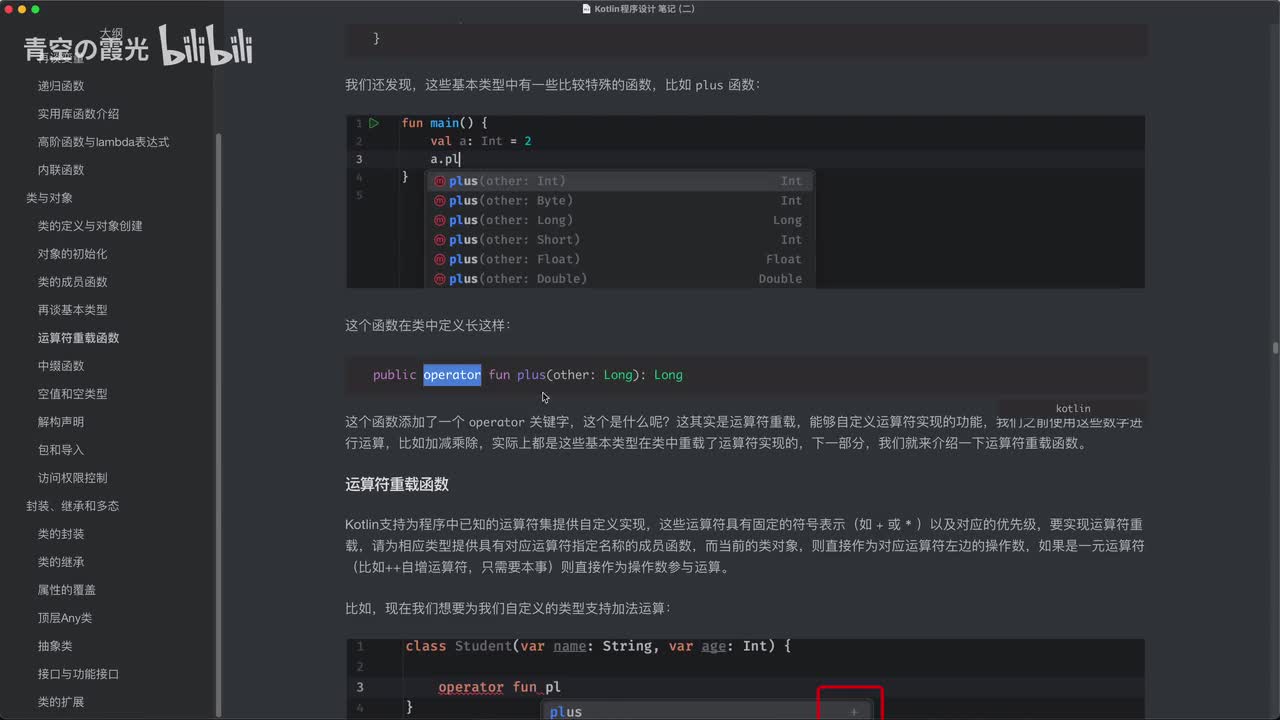Open 空值和空类型 outline entry

coord(72,394)
